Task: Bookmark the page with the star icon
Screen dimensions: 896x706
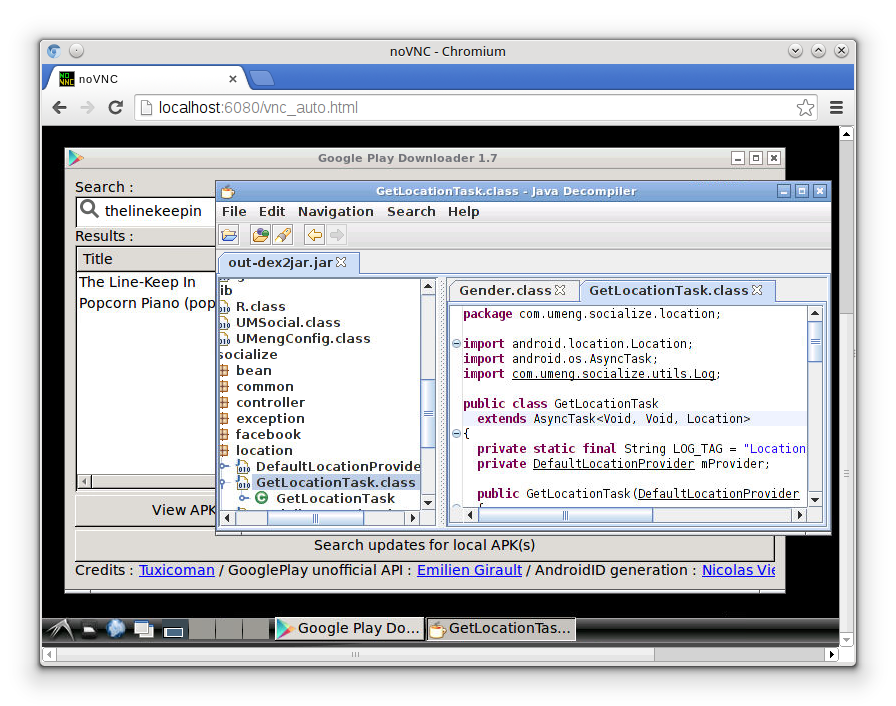Action: [805, 107]
